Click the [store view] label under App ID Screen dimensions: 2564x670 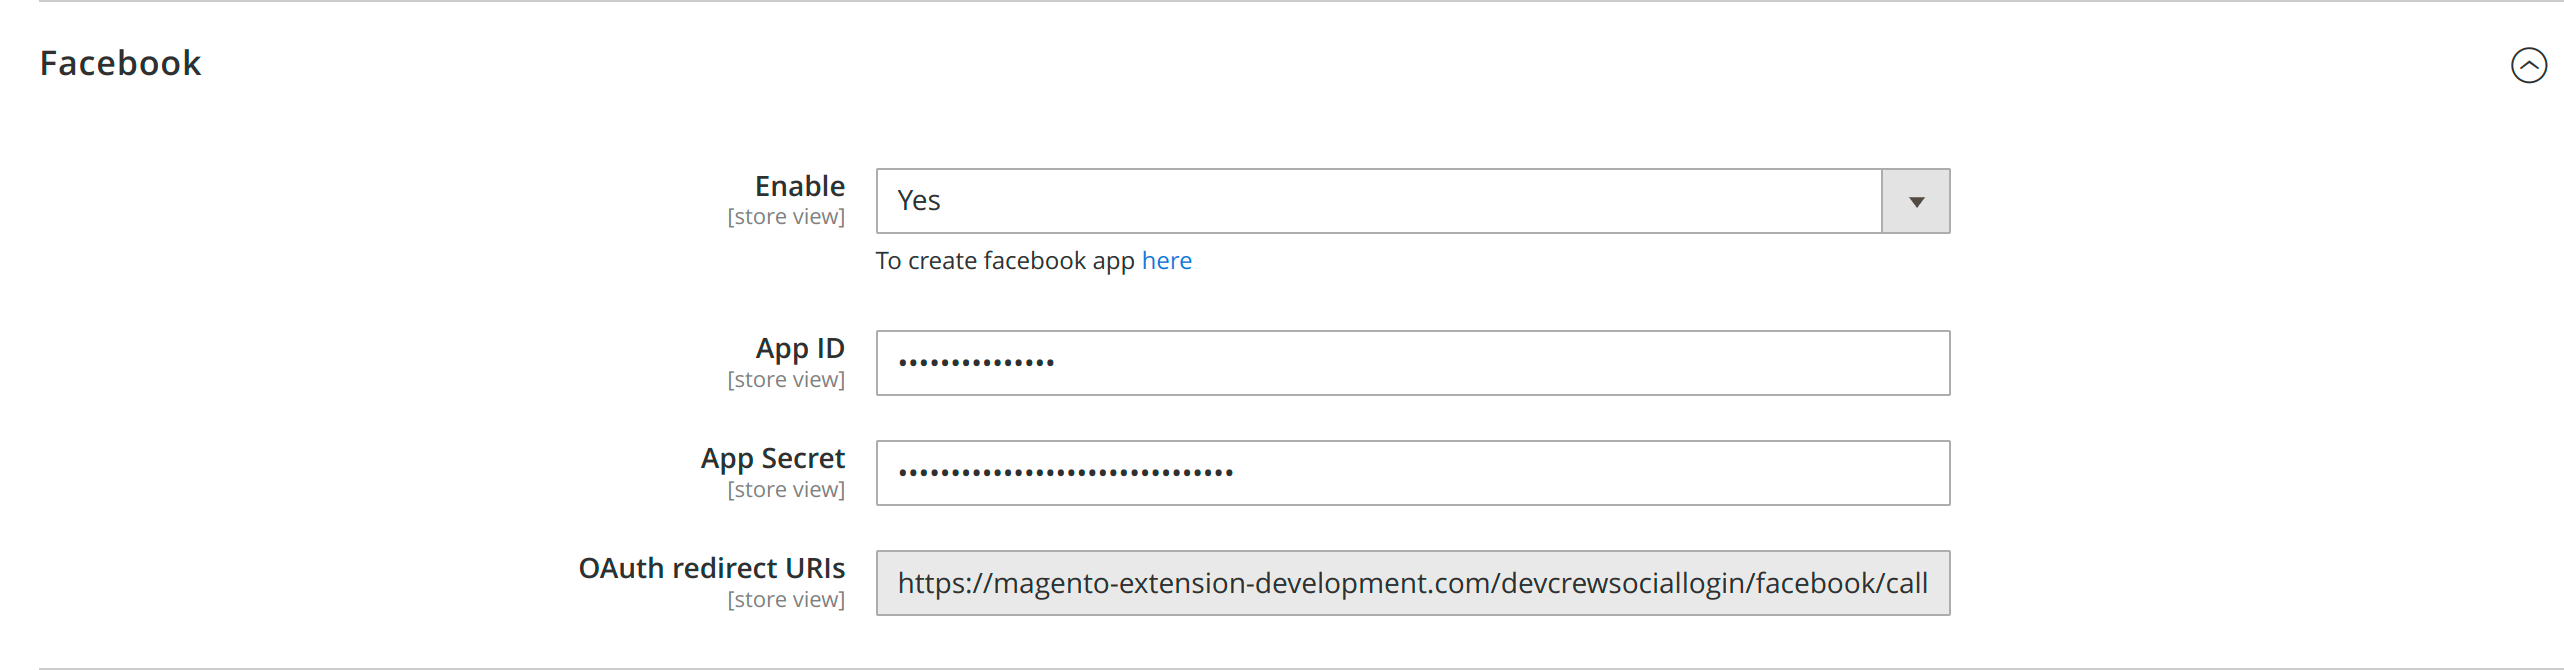click(x=786, y=379)
